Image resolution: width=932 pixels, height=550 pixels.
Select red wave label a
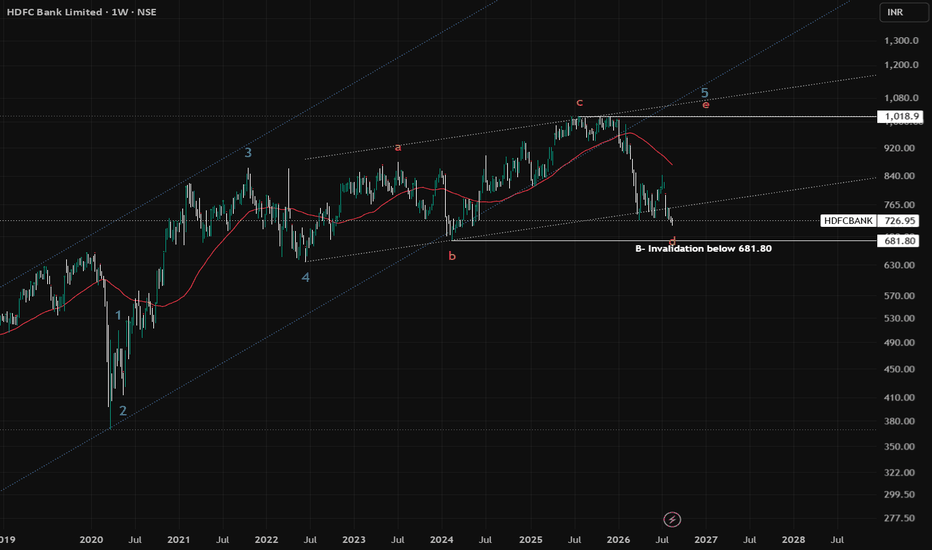398,147
